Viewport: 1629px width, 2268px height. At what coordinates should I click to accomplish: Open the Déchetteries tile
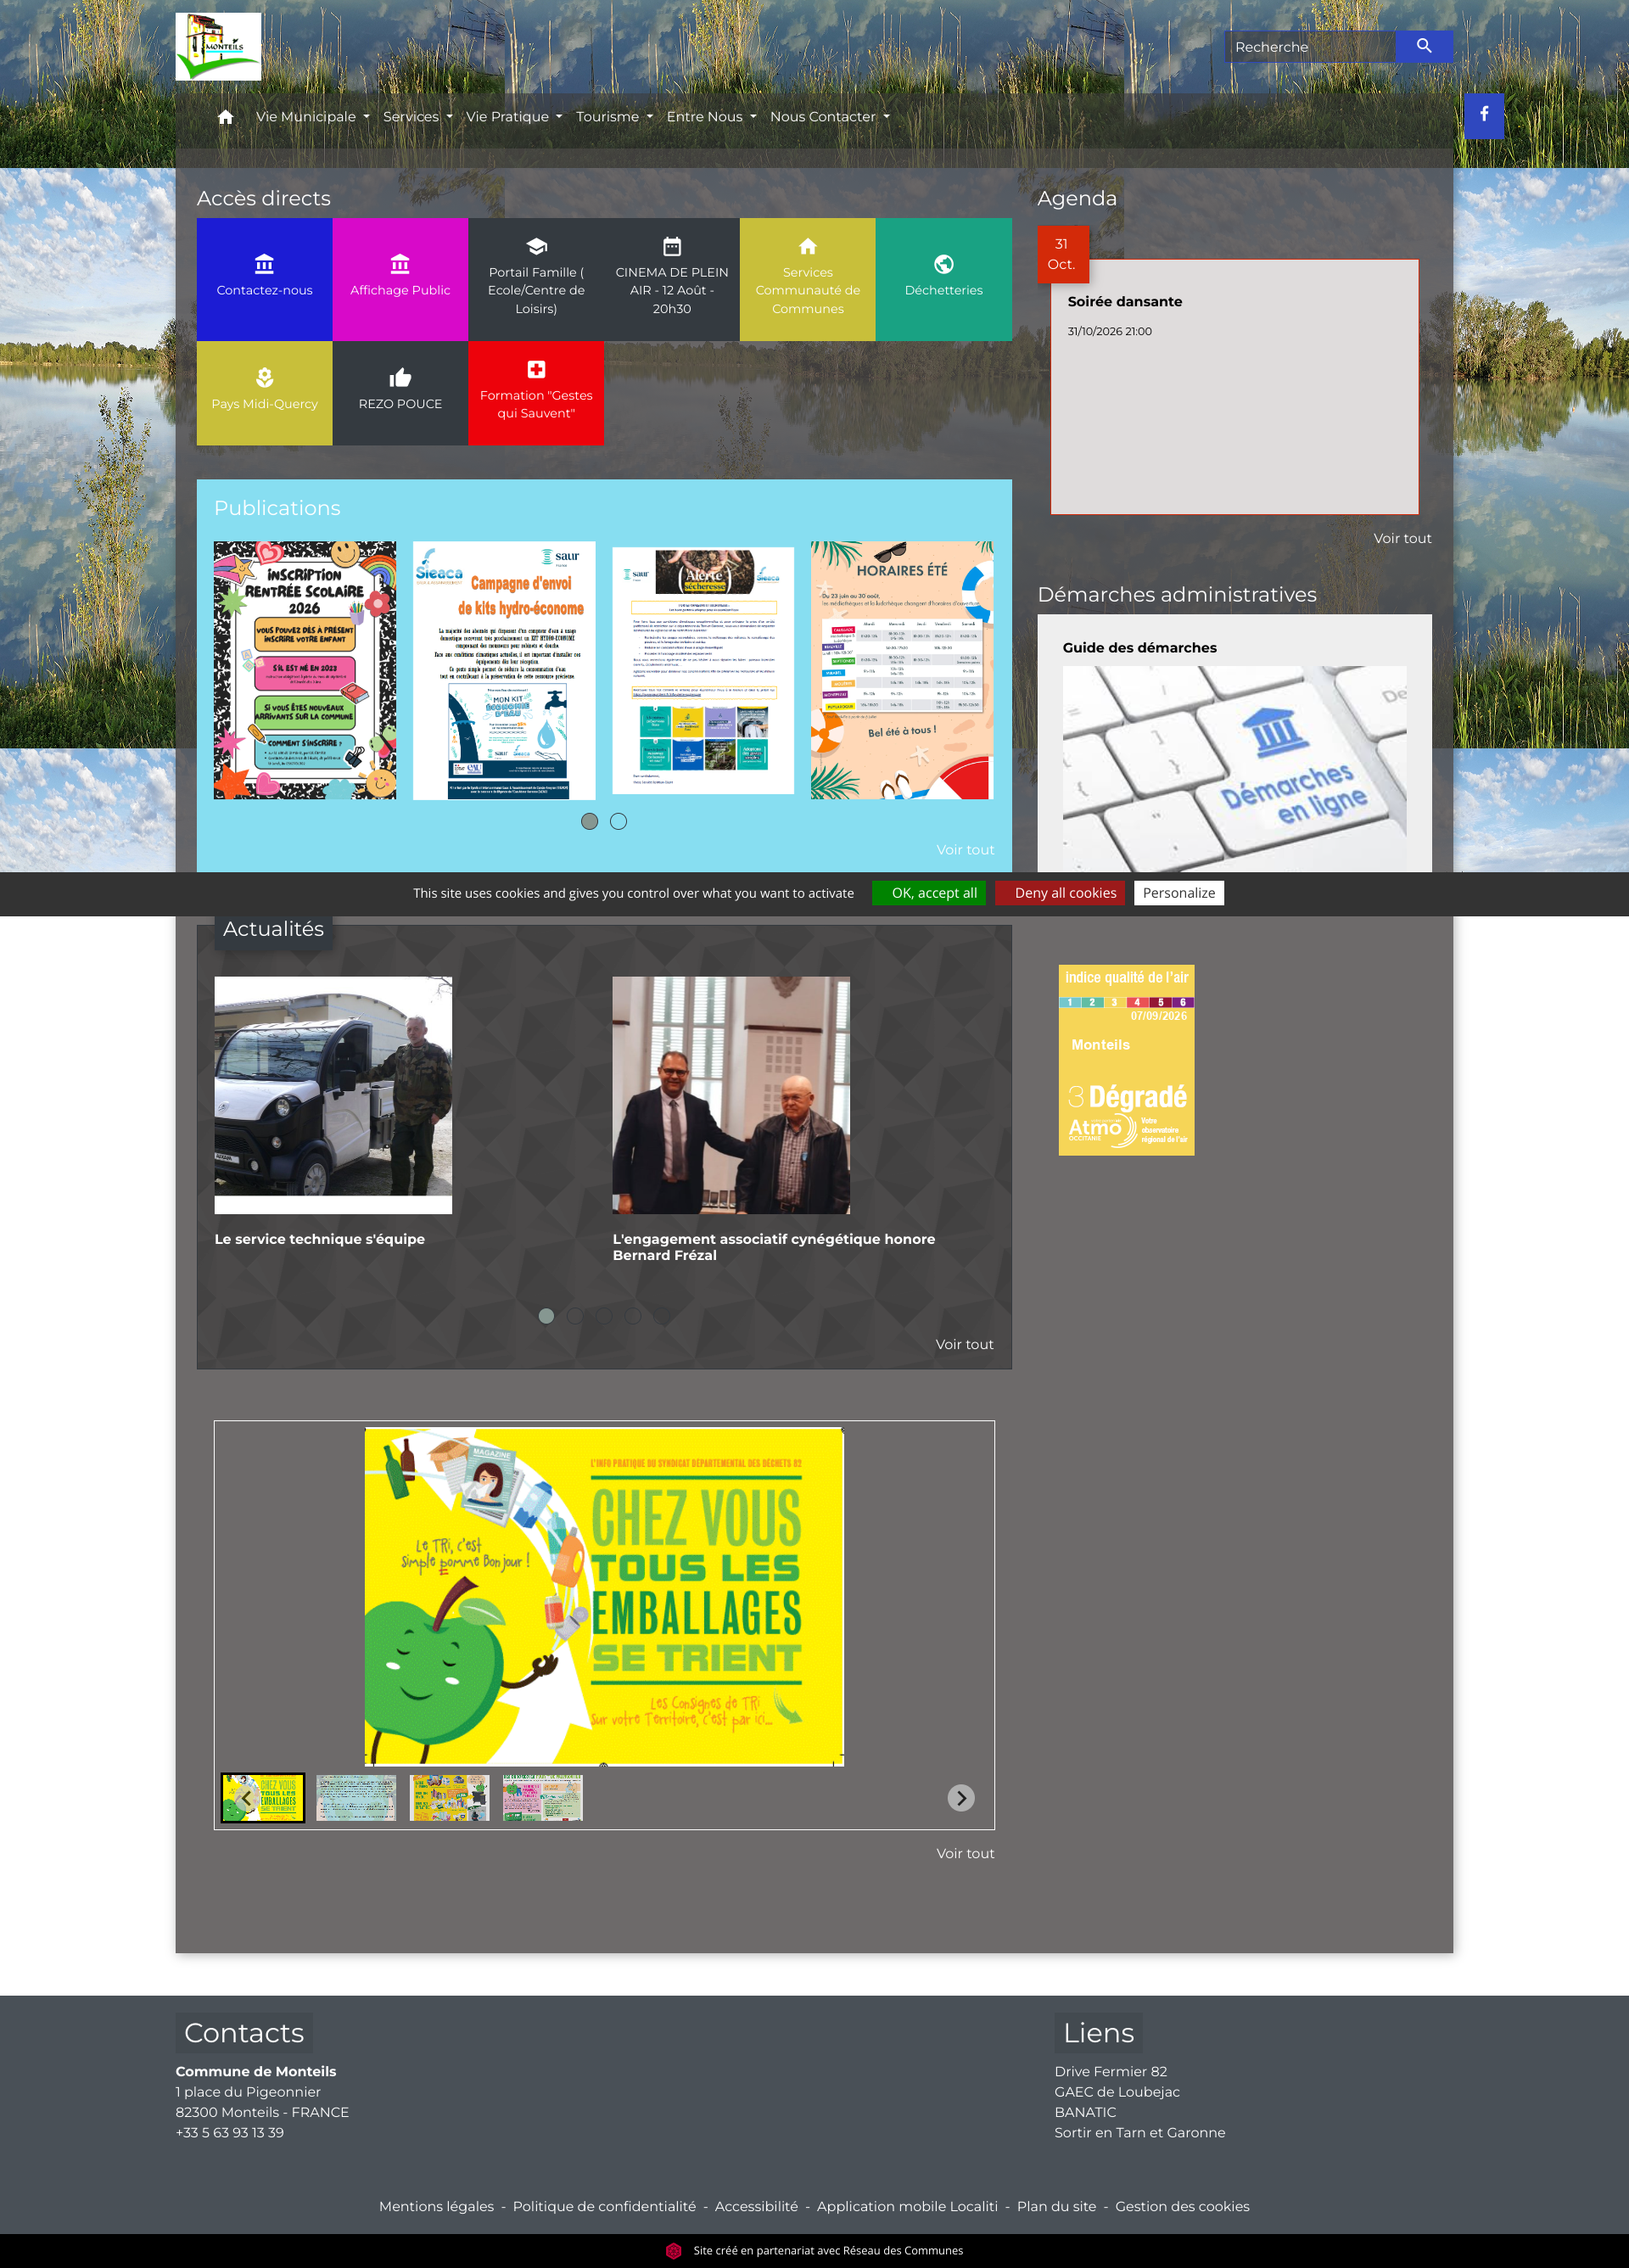click(944, 279)
